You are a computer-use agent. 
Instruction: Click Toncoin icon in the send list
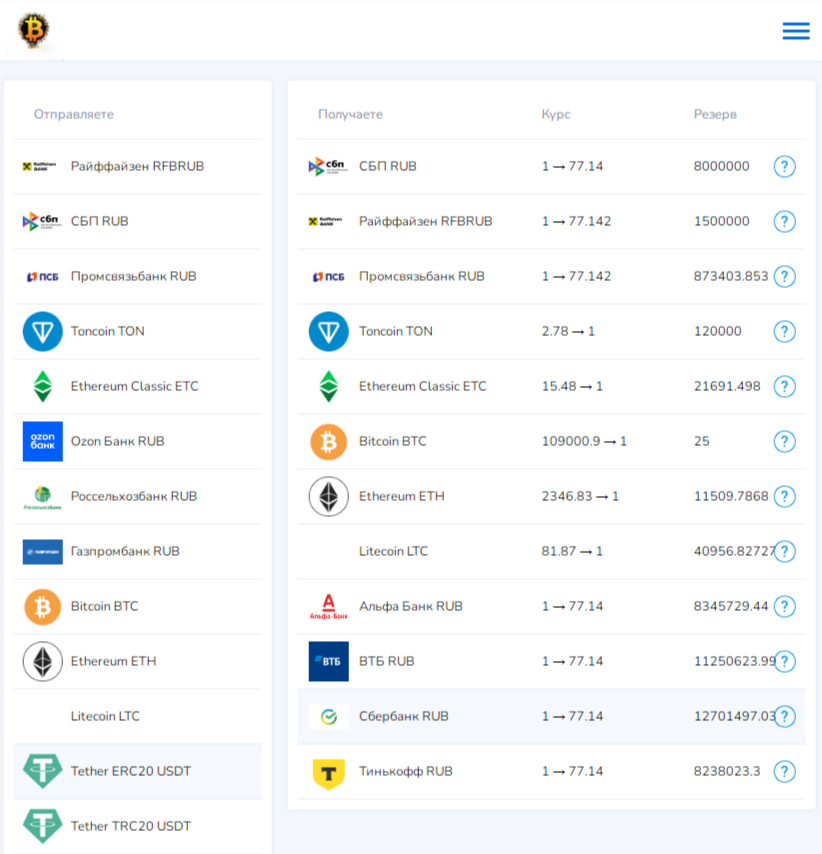coord(42,331)
